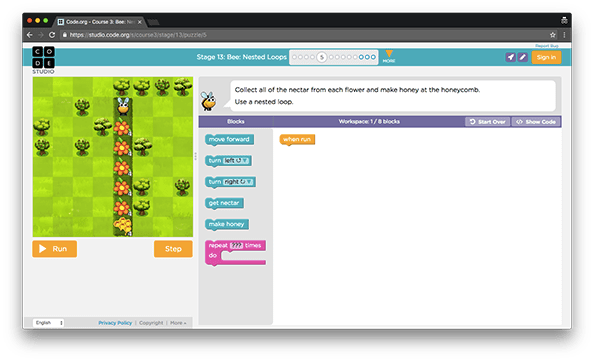
Task: Click Start Over button
Action: (488, 122)
